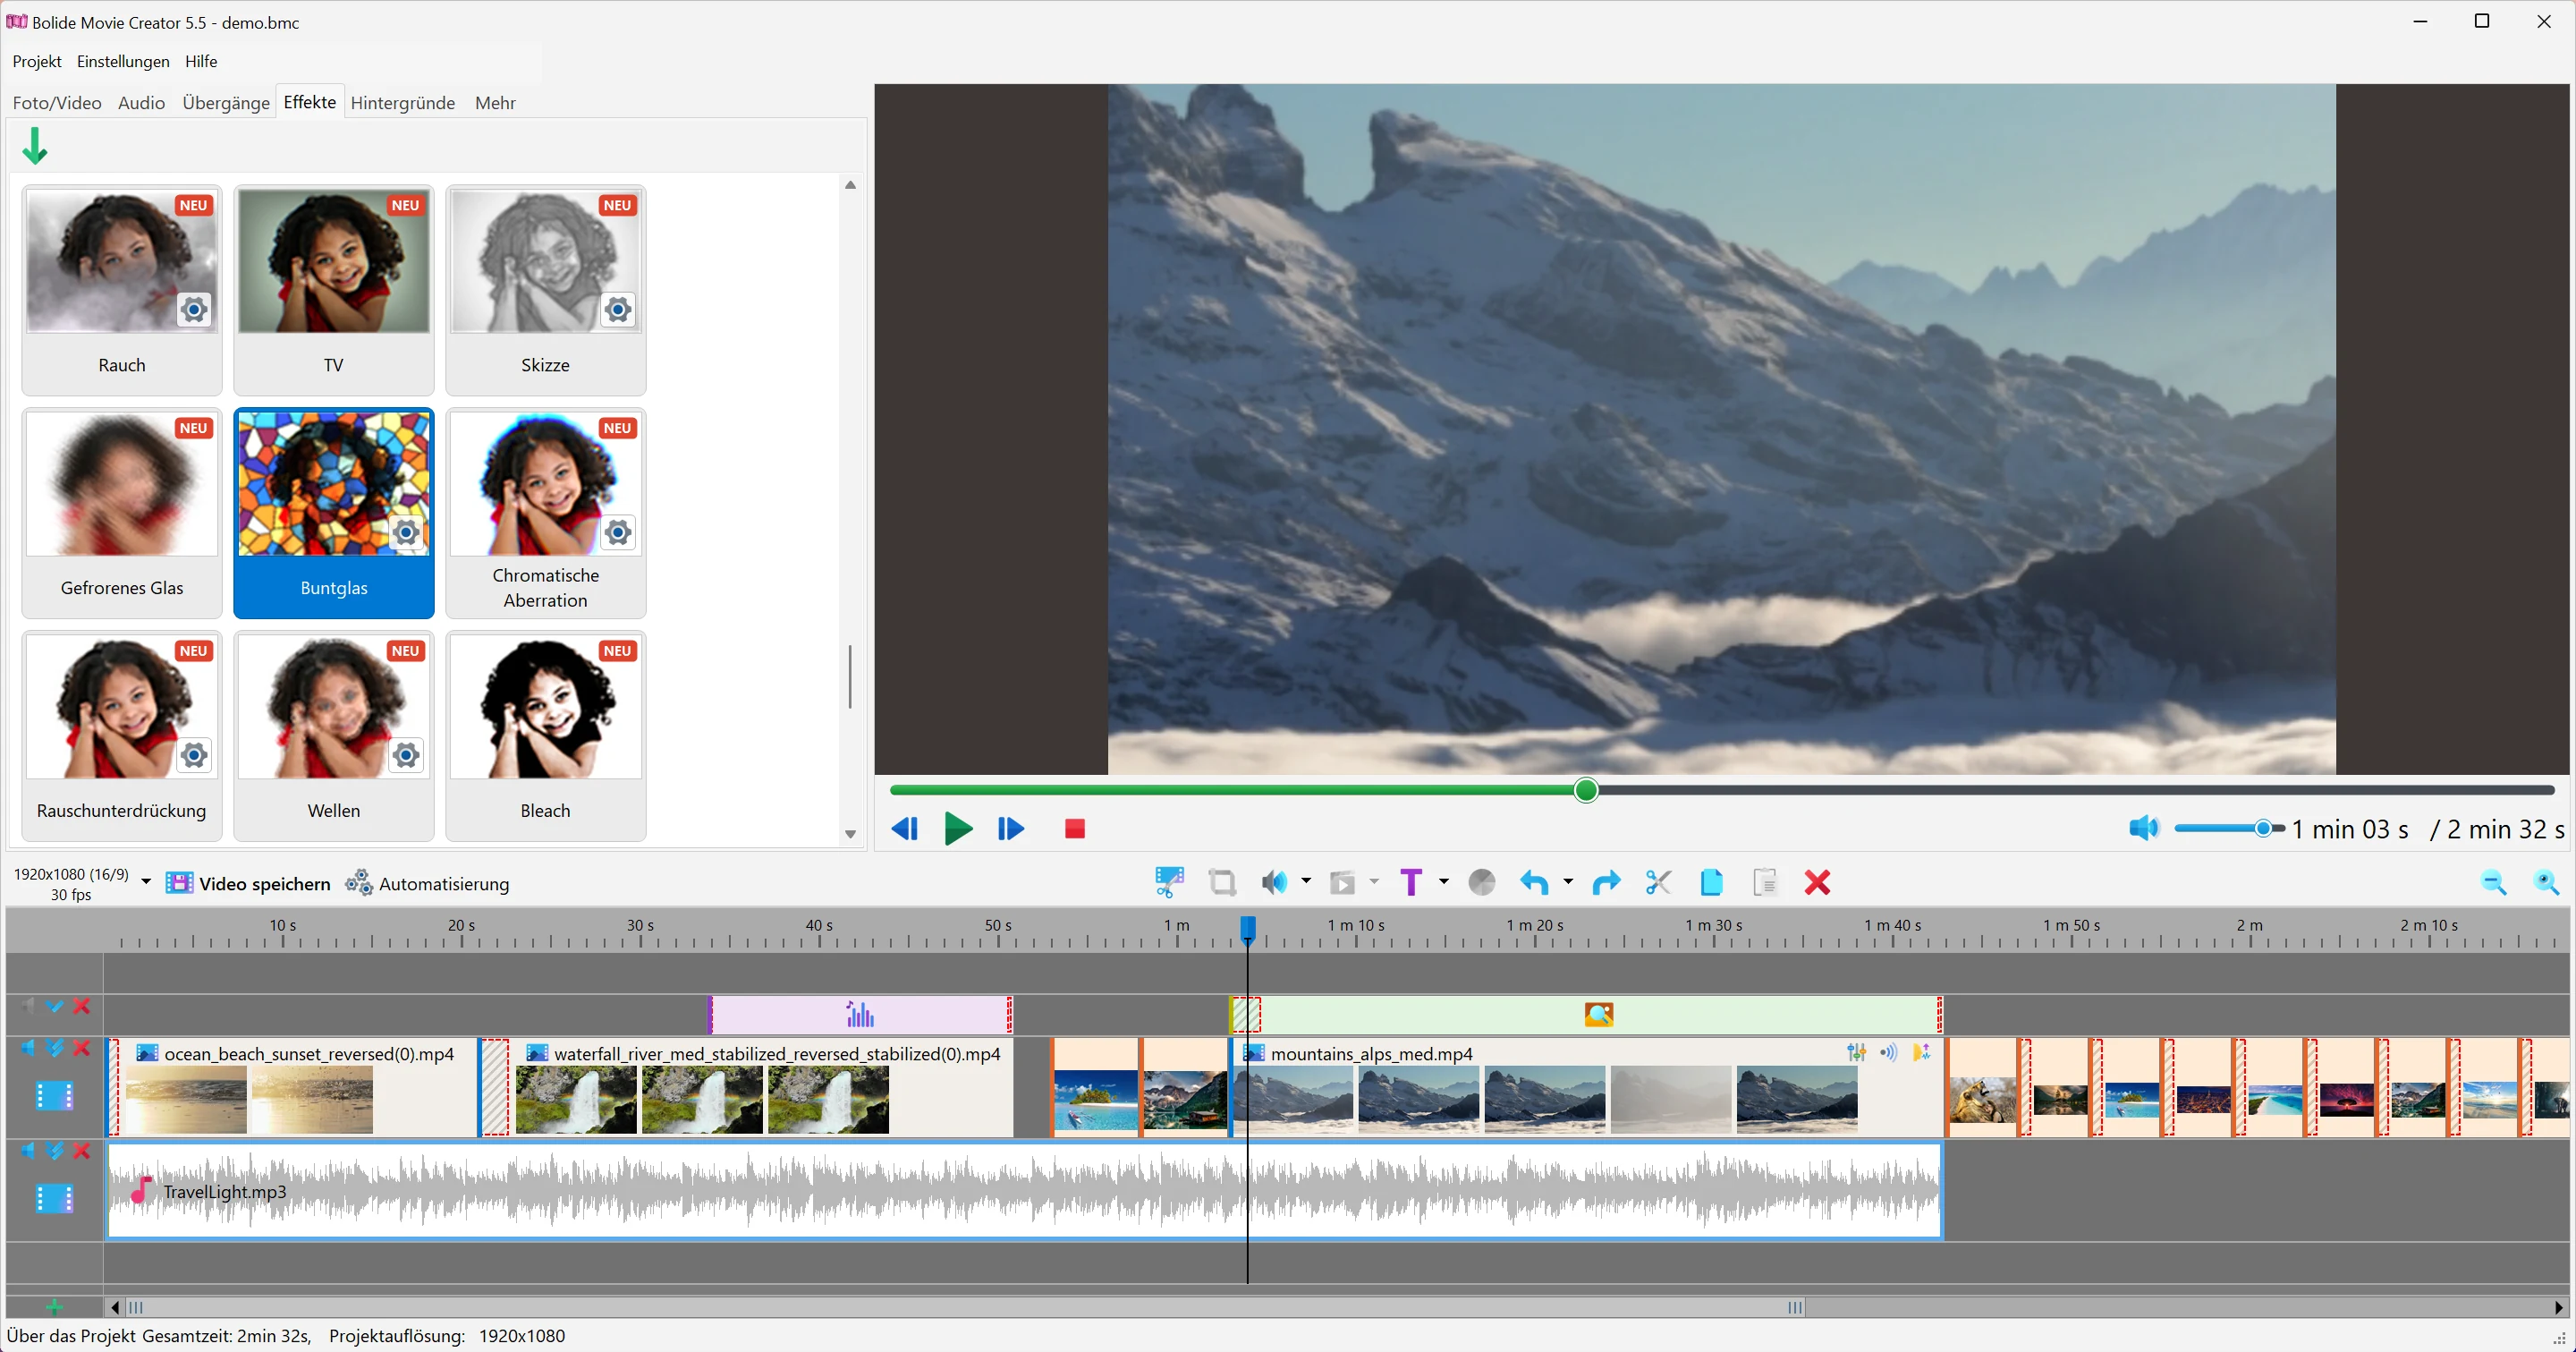Image resolution: width=2576 pixels, height=1352 pixels.
Task: Toggle the check mark on top overlay track
Action: click(x=55, y=1006)
